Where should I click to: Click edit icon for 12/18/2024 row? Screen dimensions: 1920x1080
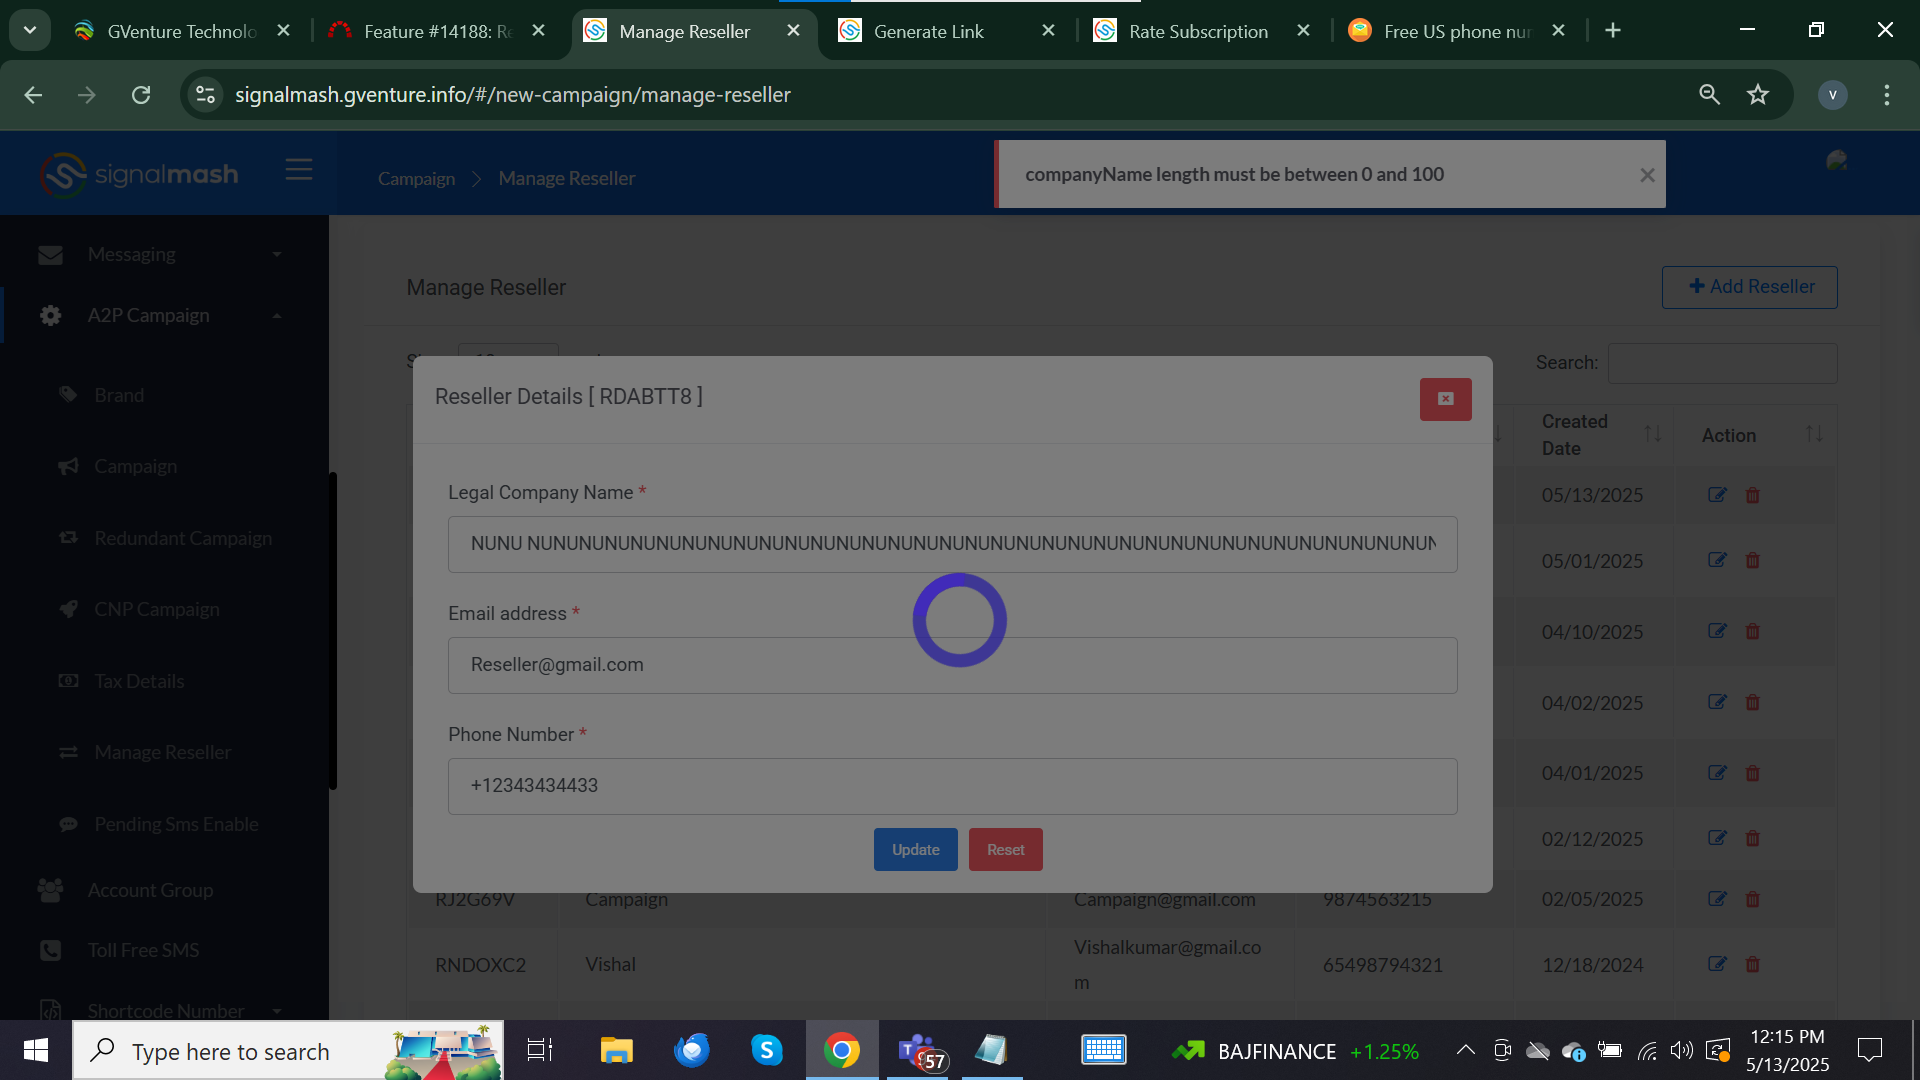[x=1717, y=964]
